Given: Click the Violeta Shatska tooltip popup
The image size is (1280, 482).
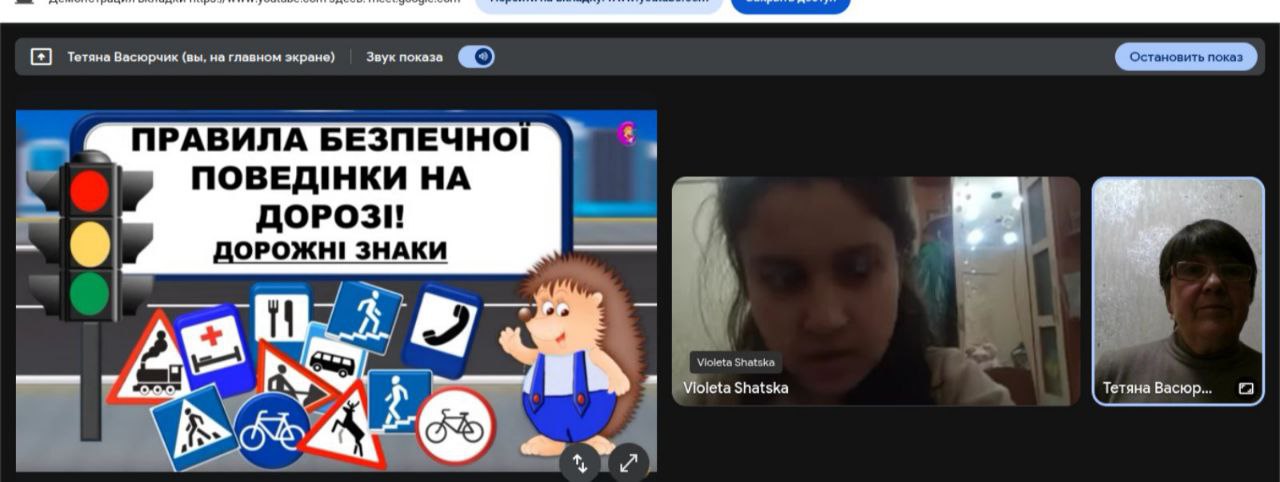Looking at the screenshot, I should coord(735,363).
